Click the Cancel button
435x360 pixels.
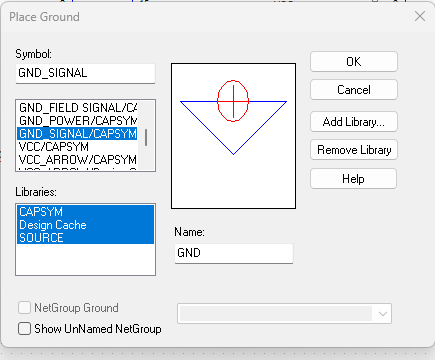point(354,90)
